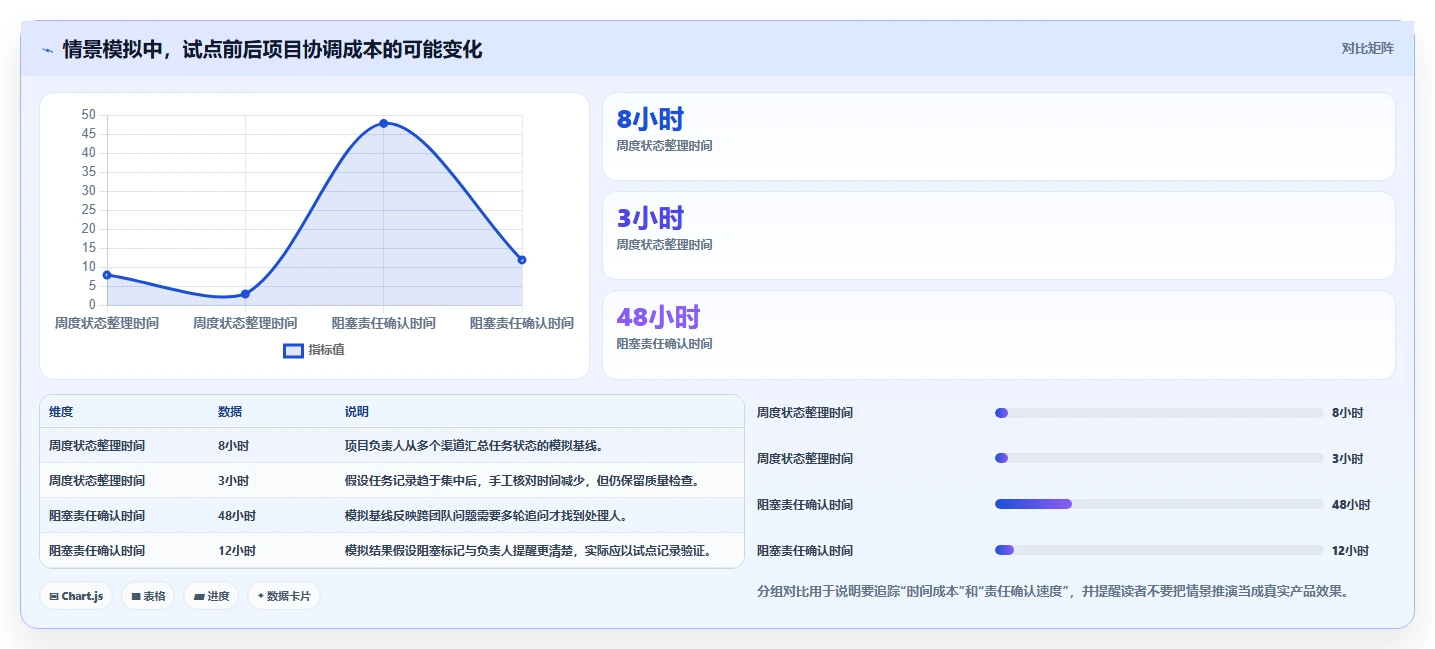Open the 48小时 data card
The image size is (1435, 649).
998,335
